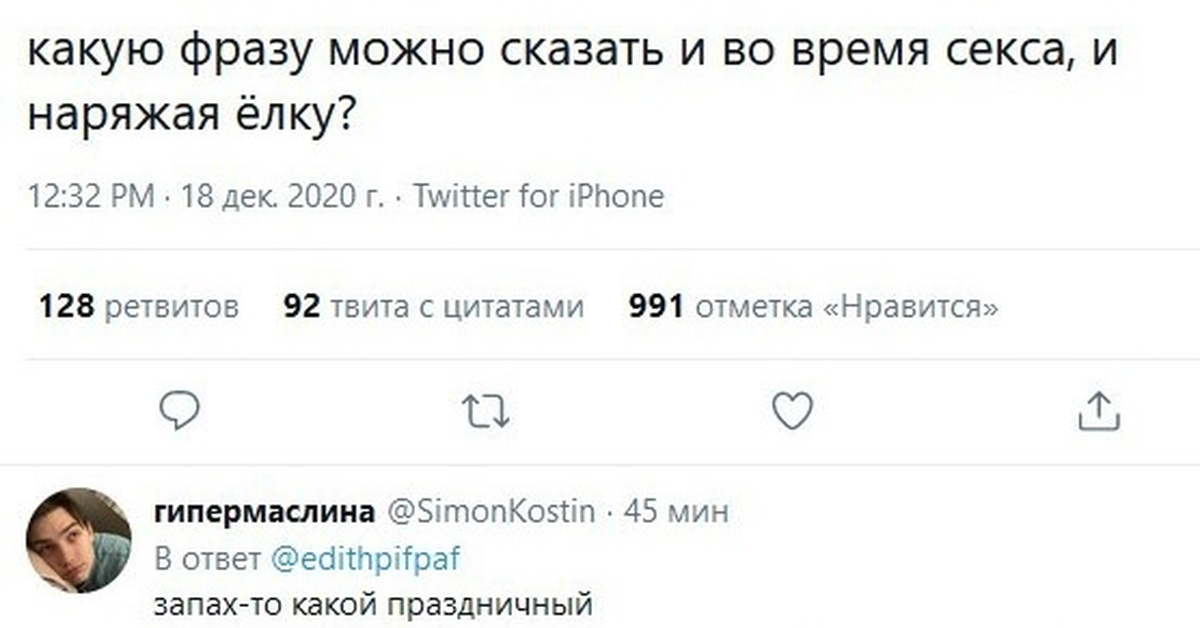
Task: Click the 45 мин reply timestamp
Action: [676, 512]
